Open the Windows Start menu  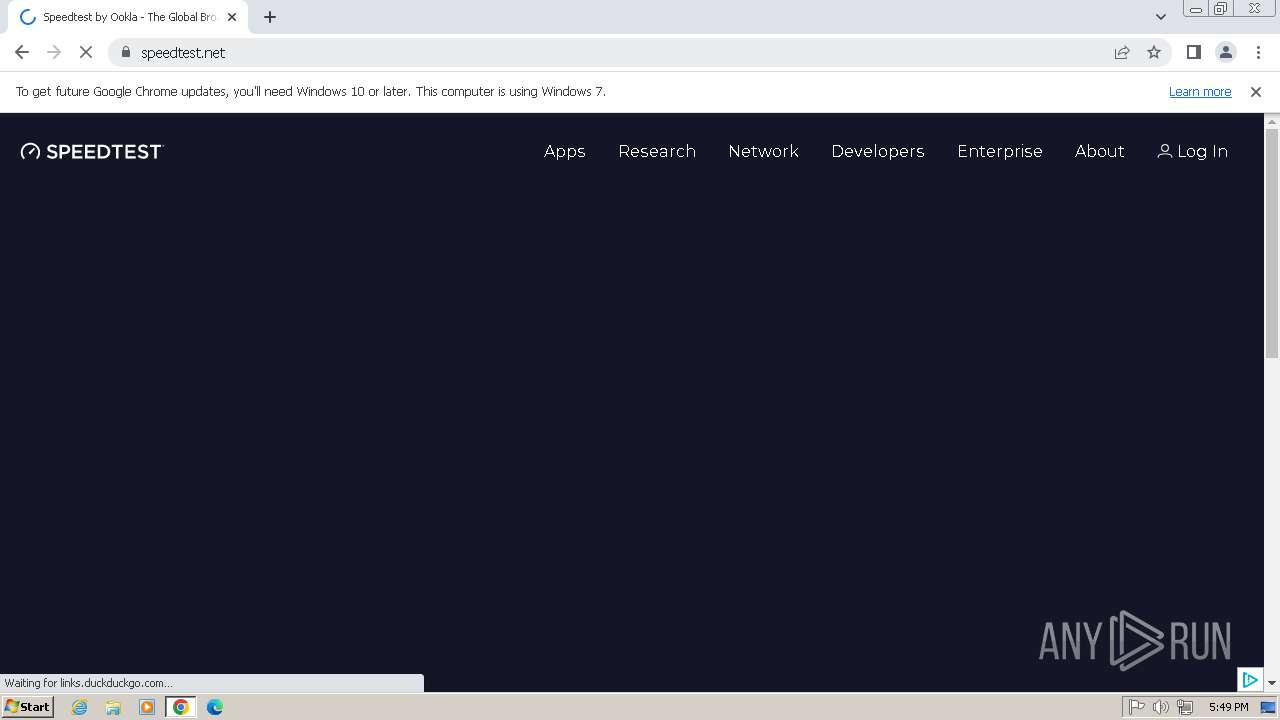(27, 707)
